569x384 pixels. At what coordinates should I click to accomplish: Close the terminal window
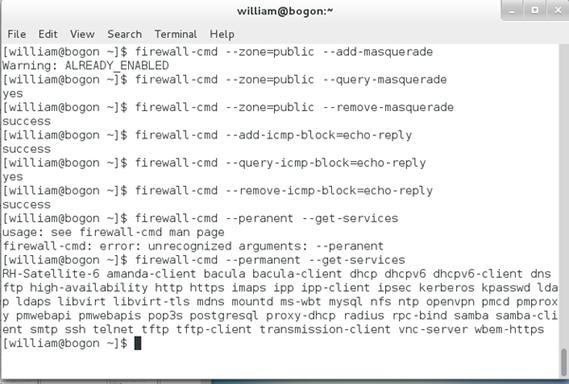pyautogui.click(x=558, y=11)
